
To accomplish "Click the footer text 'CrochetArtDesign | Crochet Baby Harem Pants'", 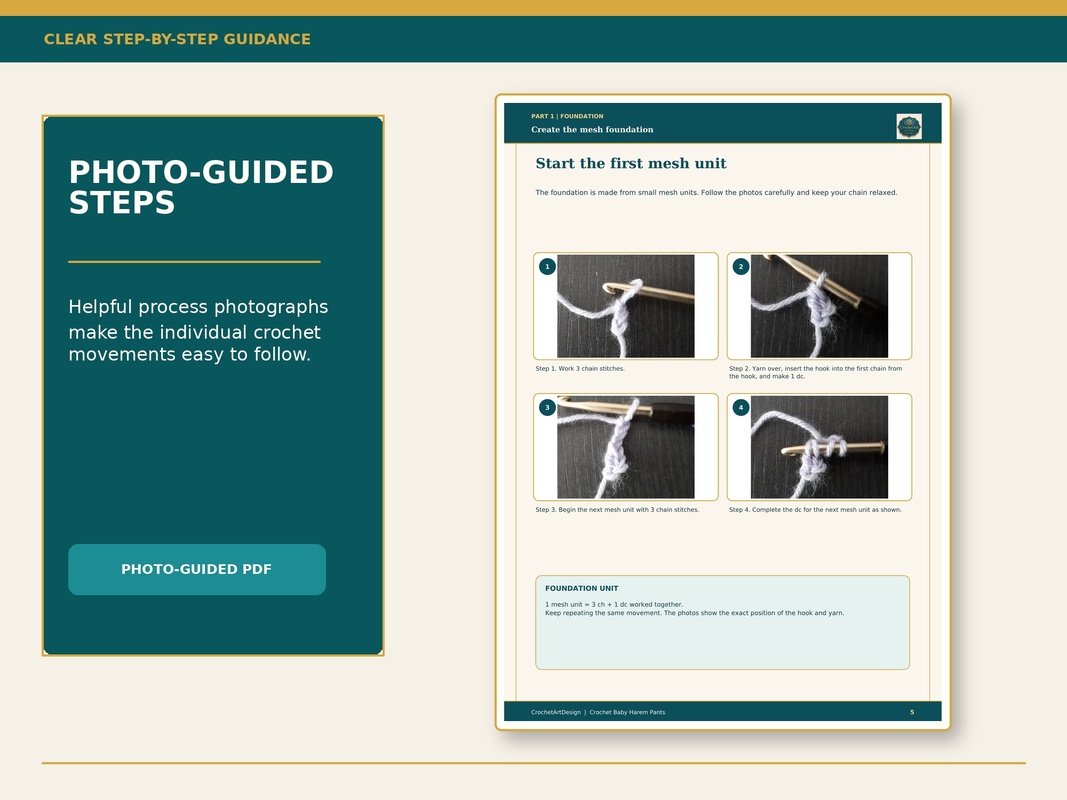I will click(x=597, y=712).
